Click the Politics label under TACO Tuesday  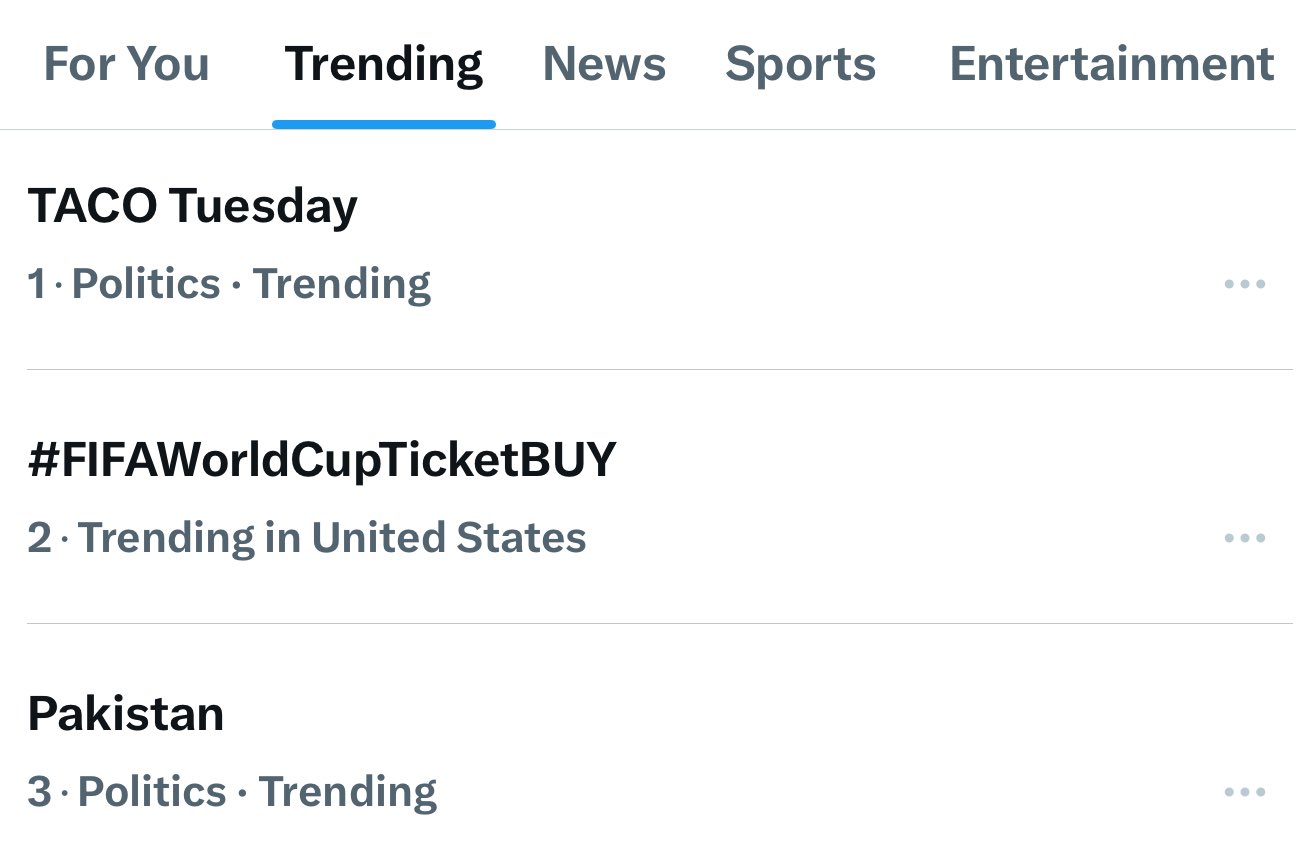tap(146, 284)
